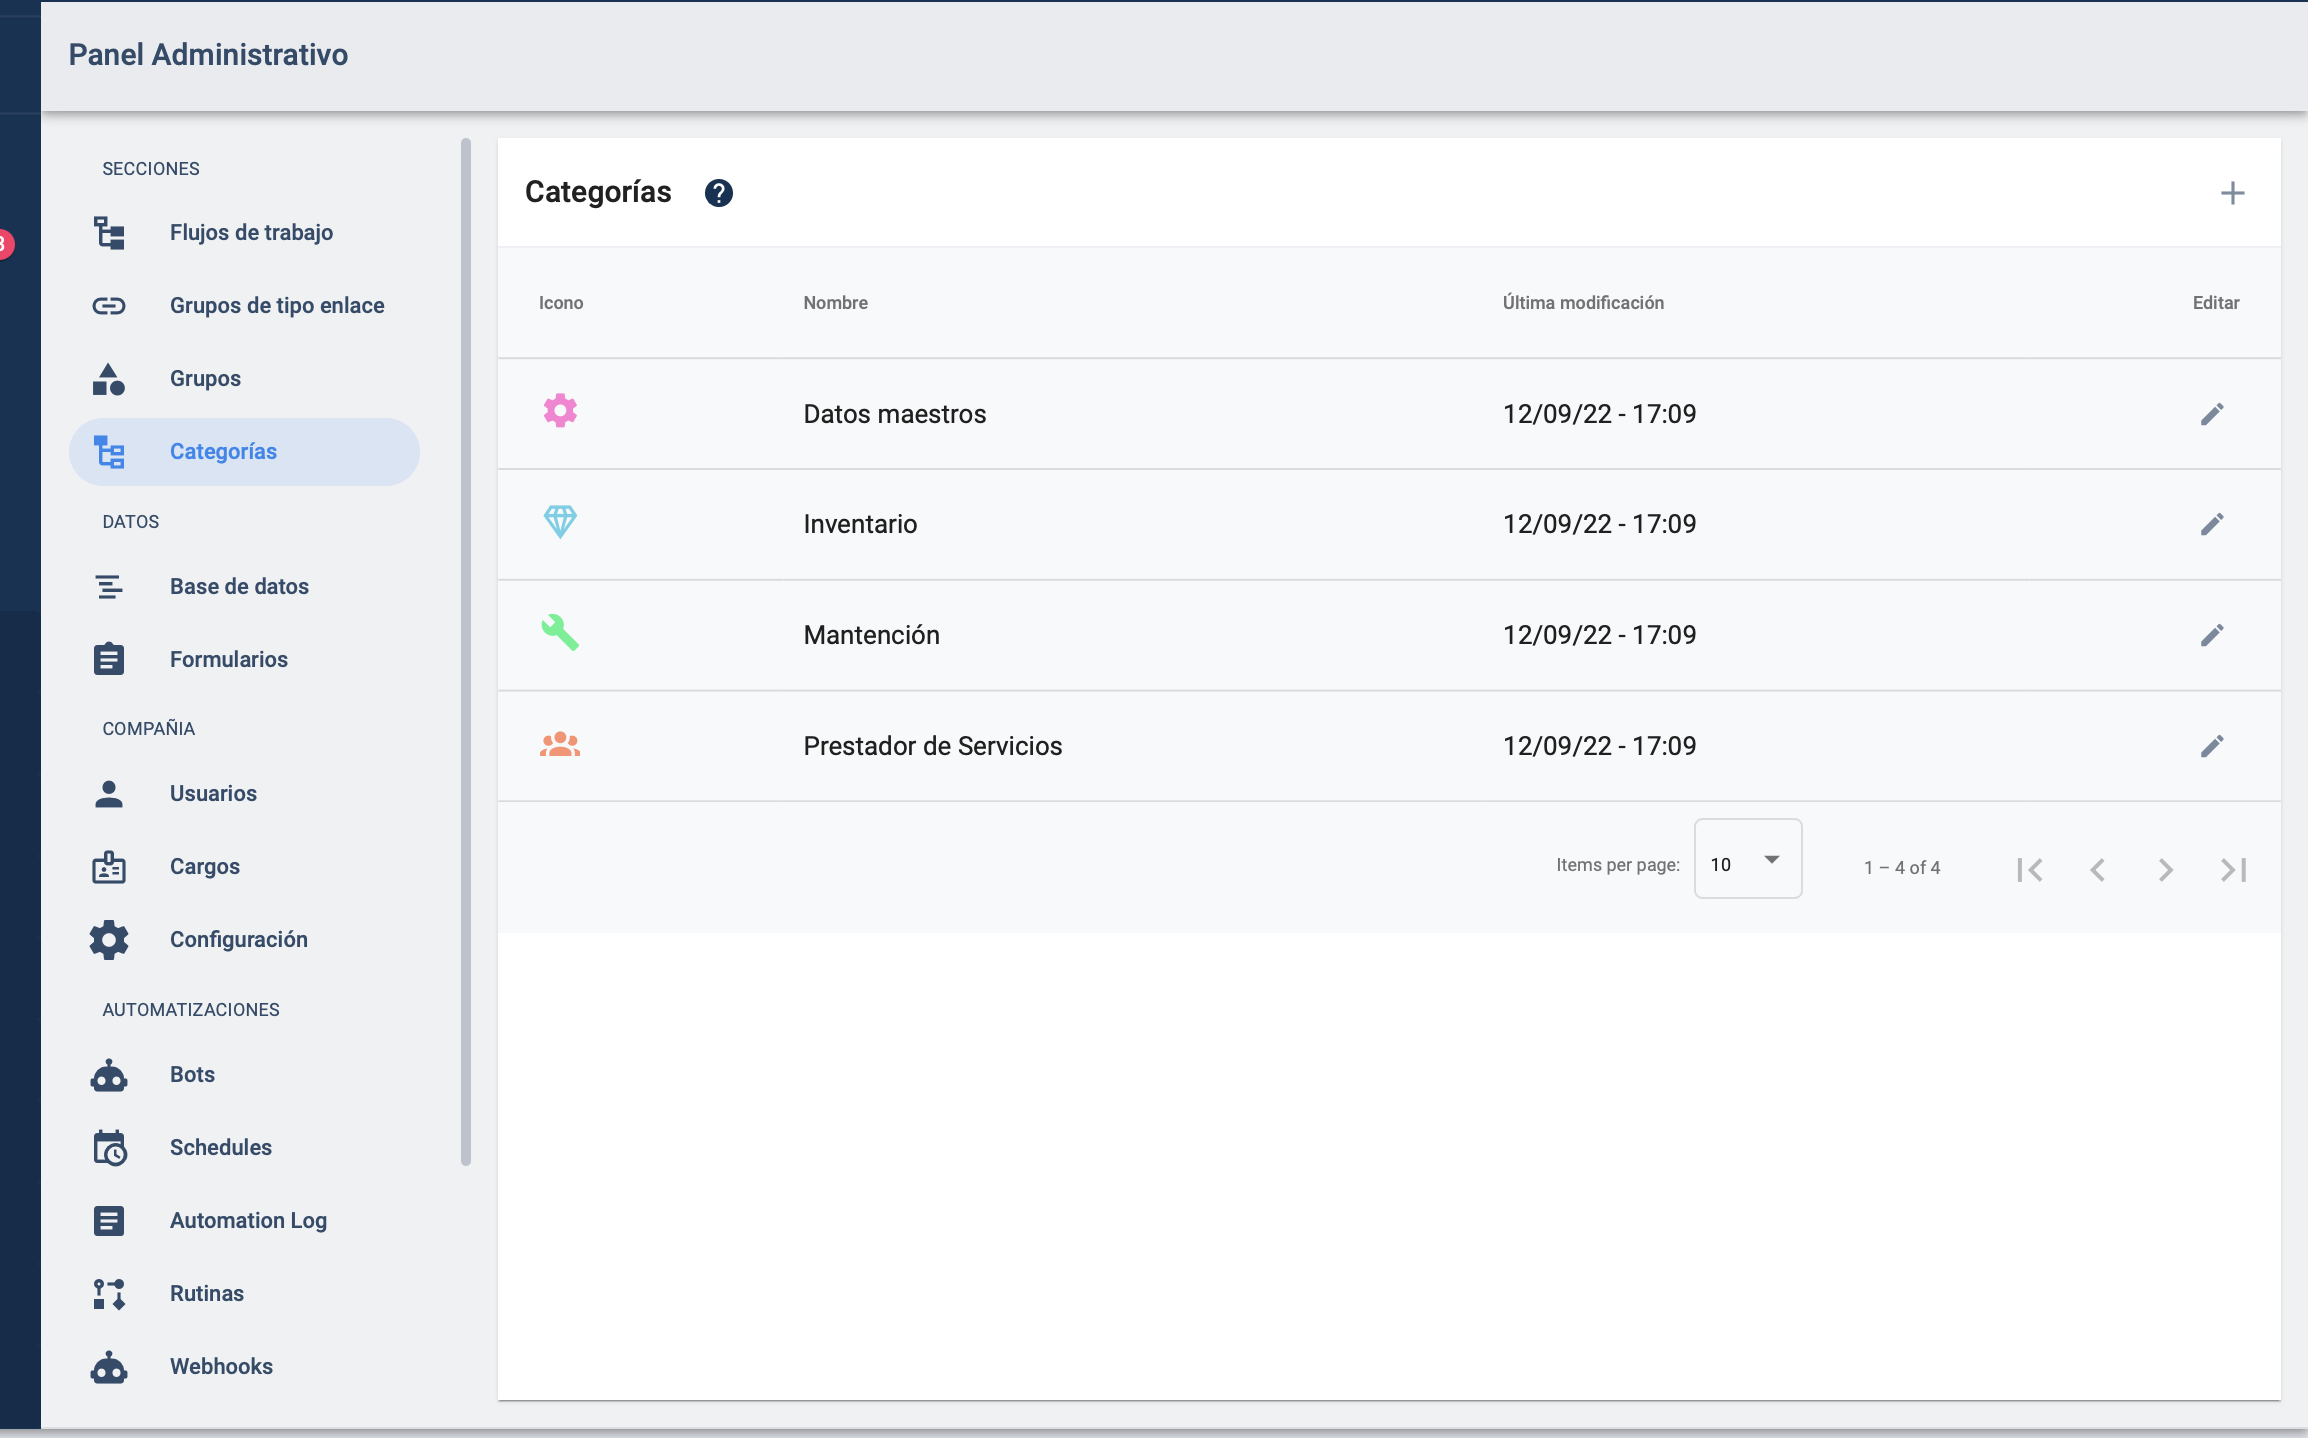This screenshot has height=1438, width=2308.
Task: Open the Configuración section
Action: click(238, 939)
